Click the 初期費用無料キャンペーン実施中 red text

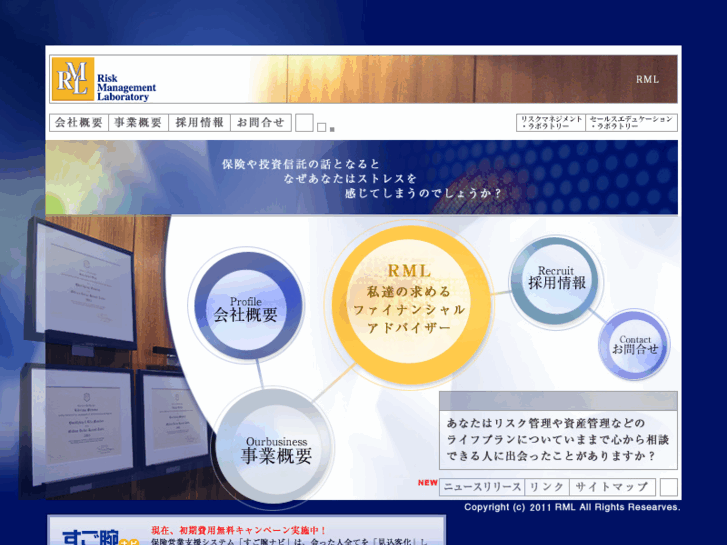(239, 530)
